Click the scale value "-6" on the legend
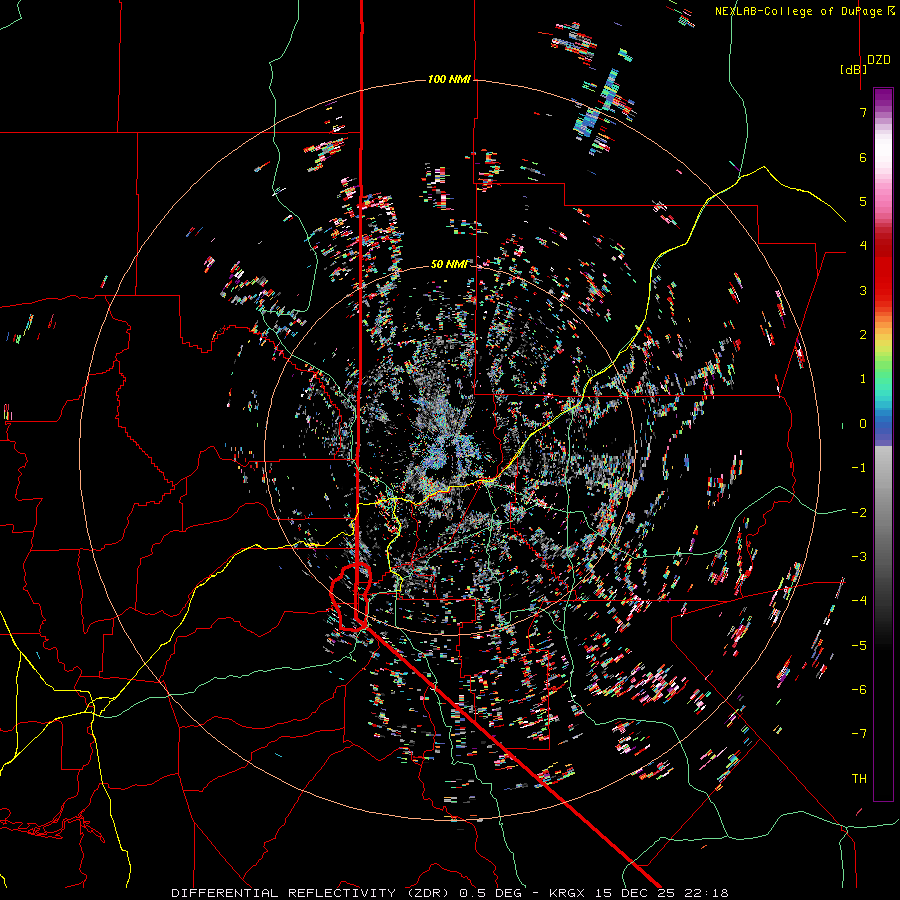Screen dimensions: 900x900 (x=859, y=690)
